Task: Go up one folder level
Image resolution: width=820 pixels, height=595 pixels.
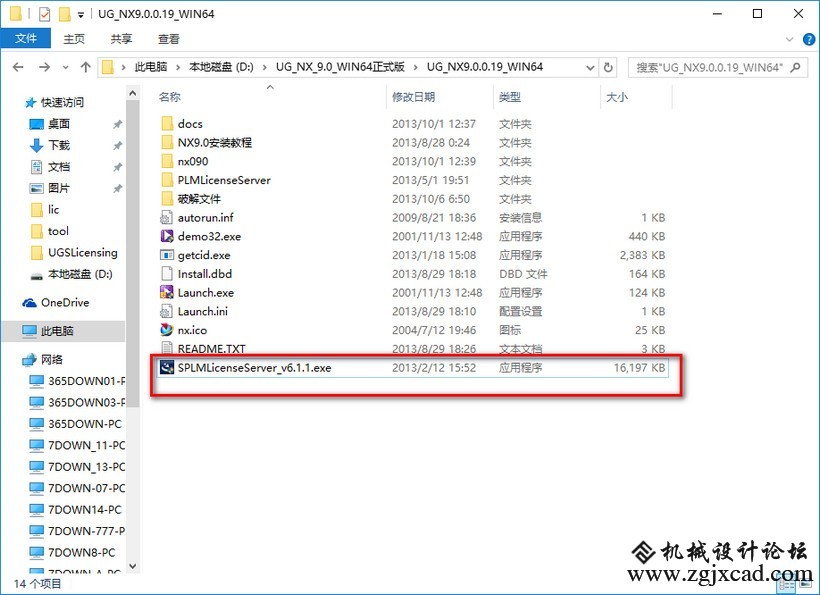Action: pos(85,67)
